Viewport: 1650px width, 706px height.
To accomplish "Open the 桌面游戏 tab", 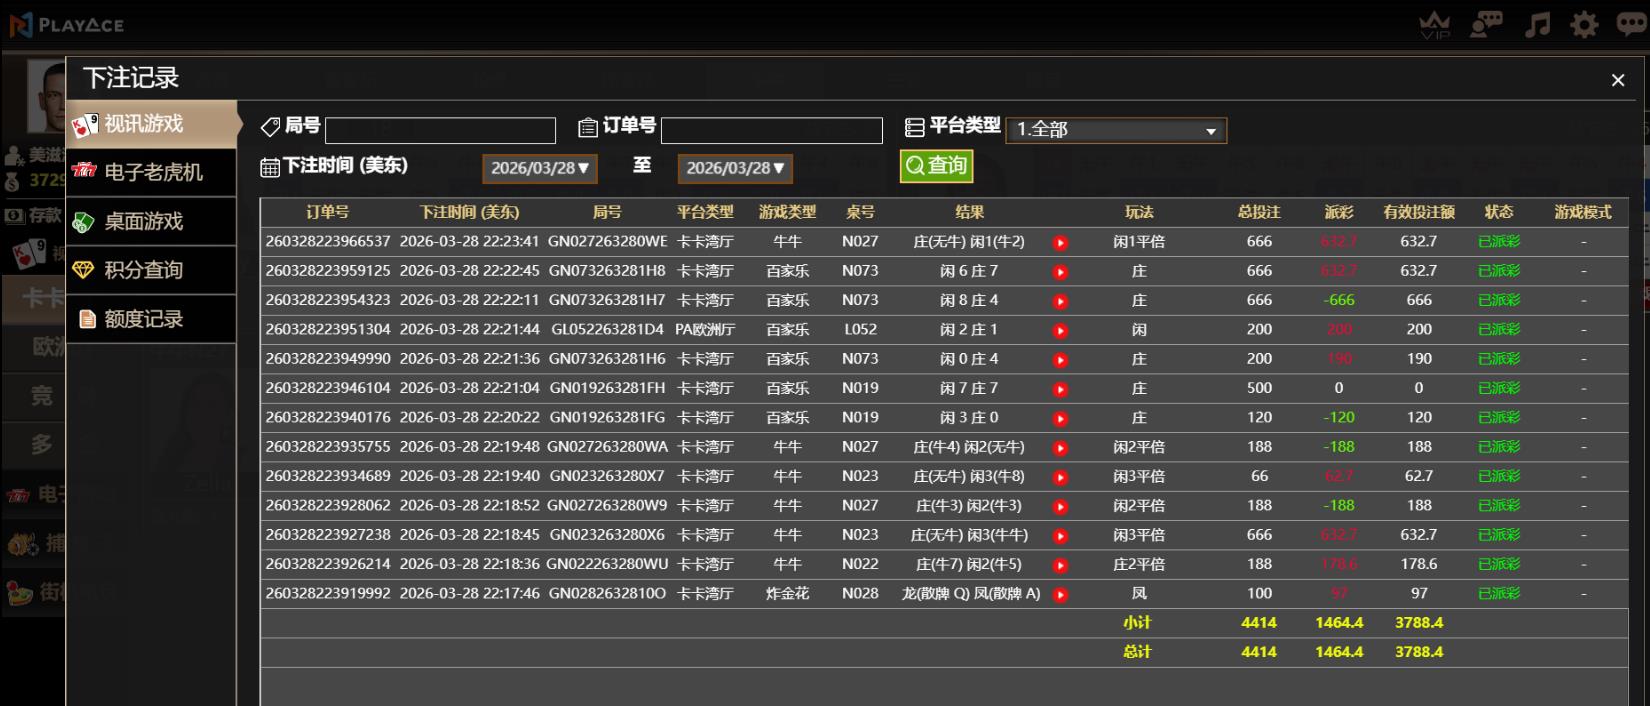I will pyautogui.click(x=152, y=222).
